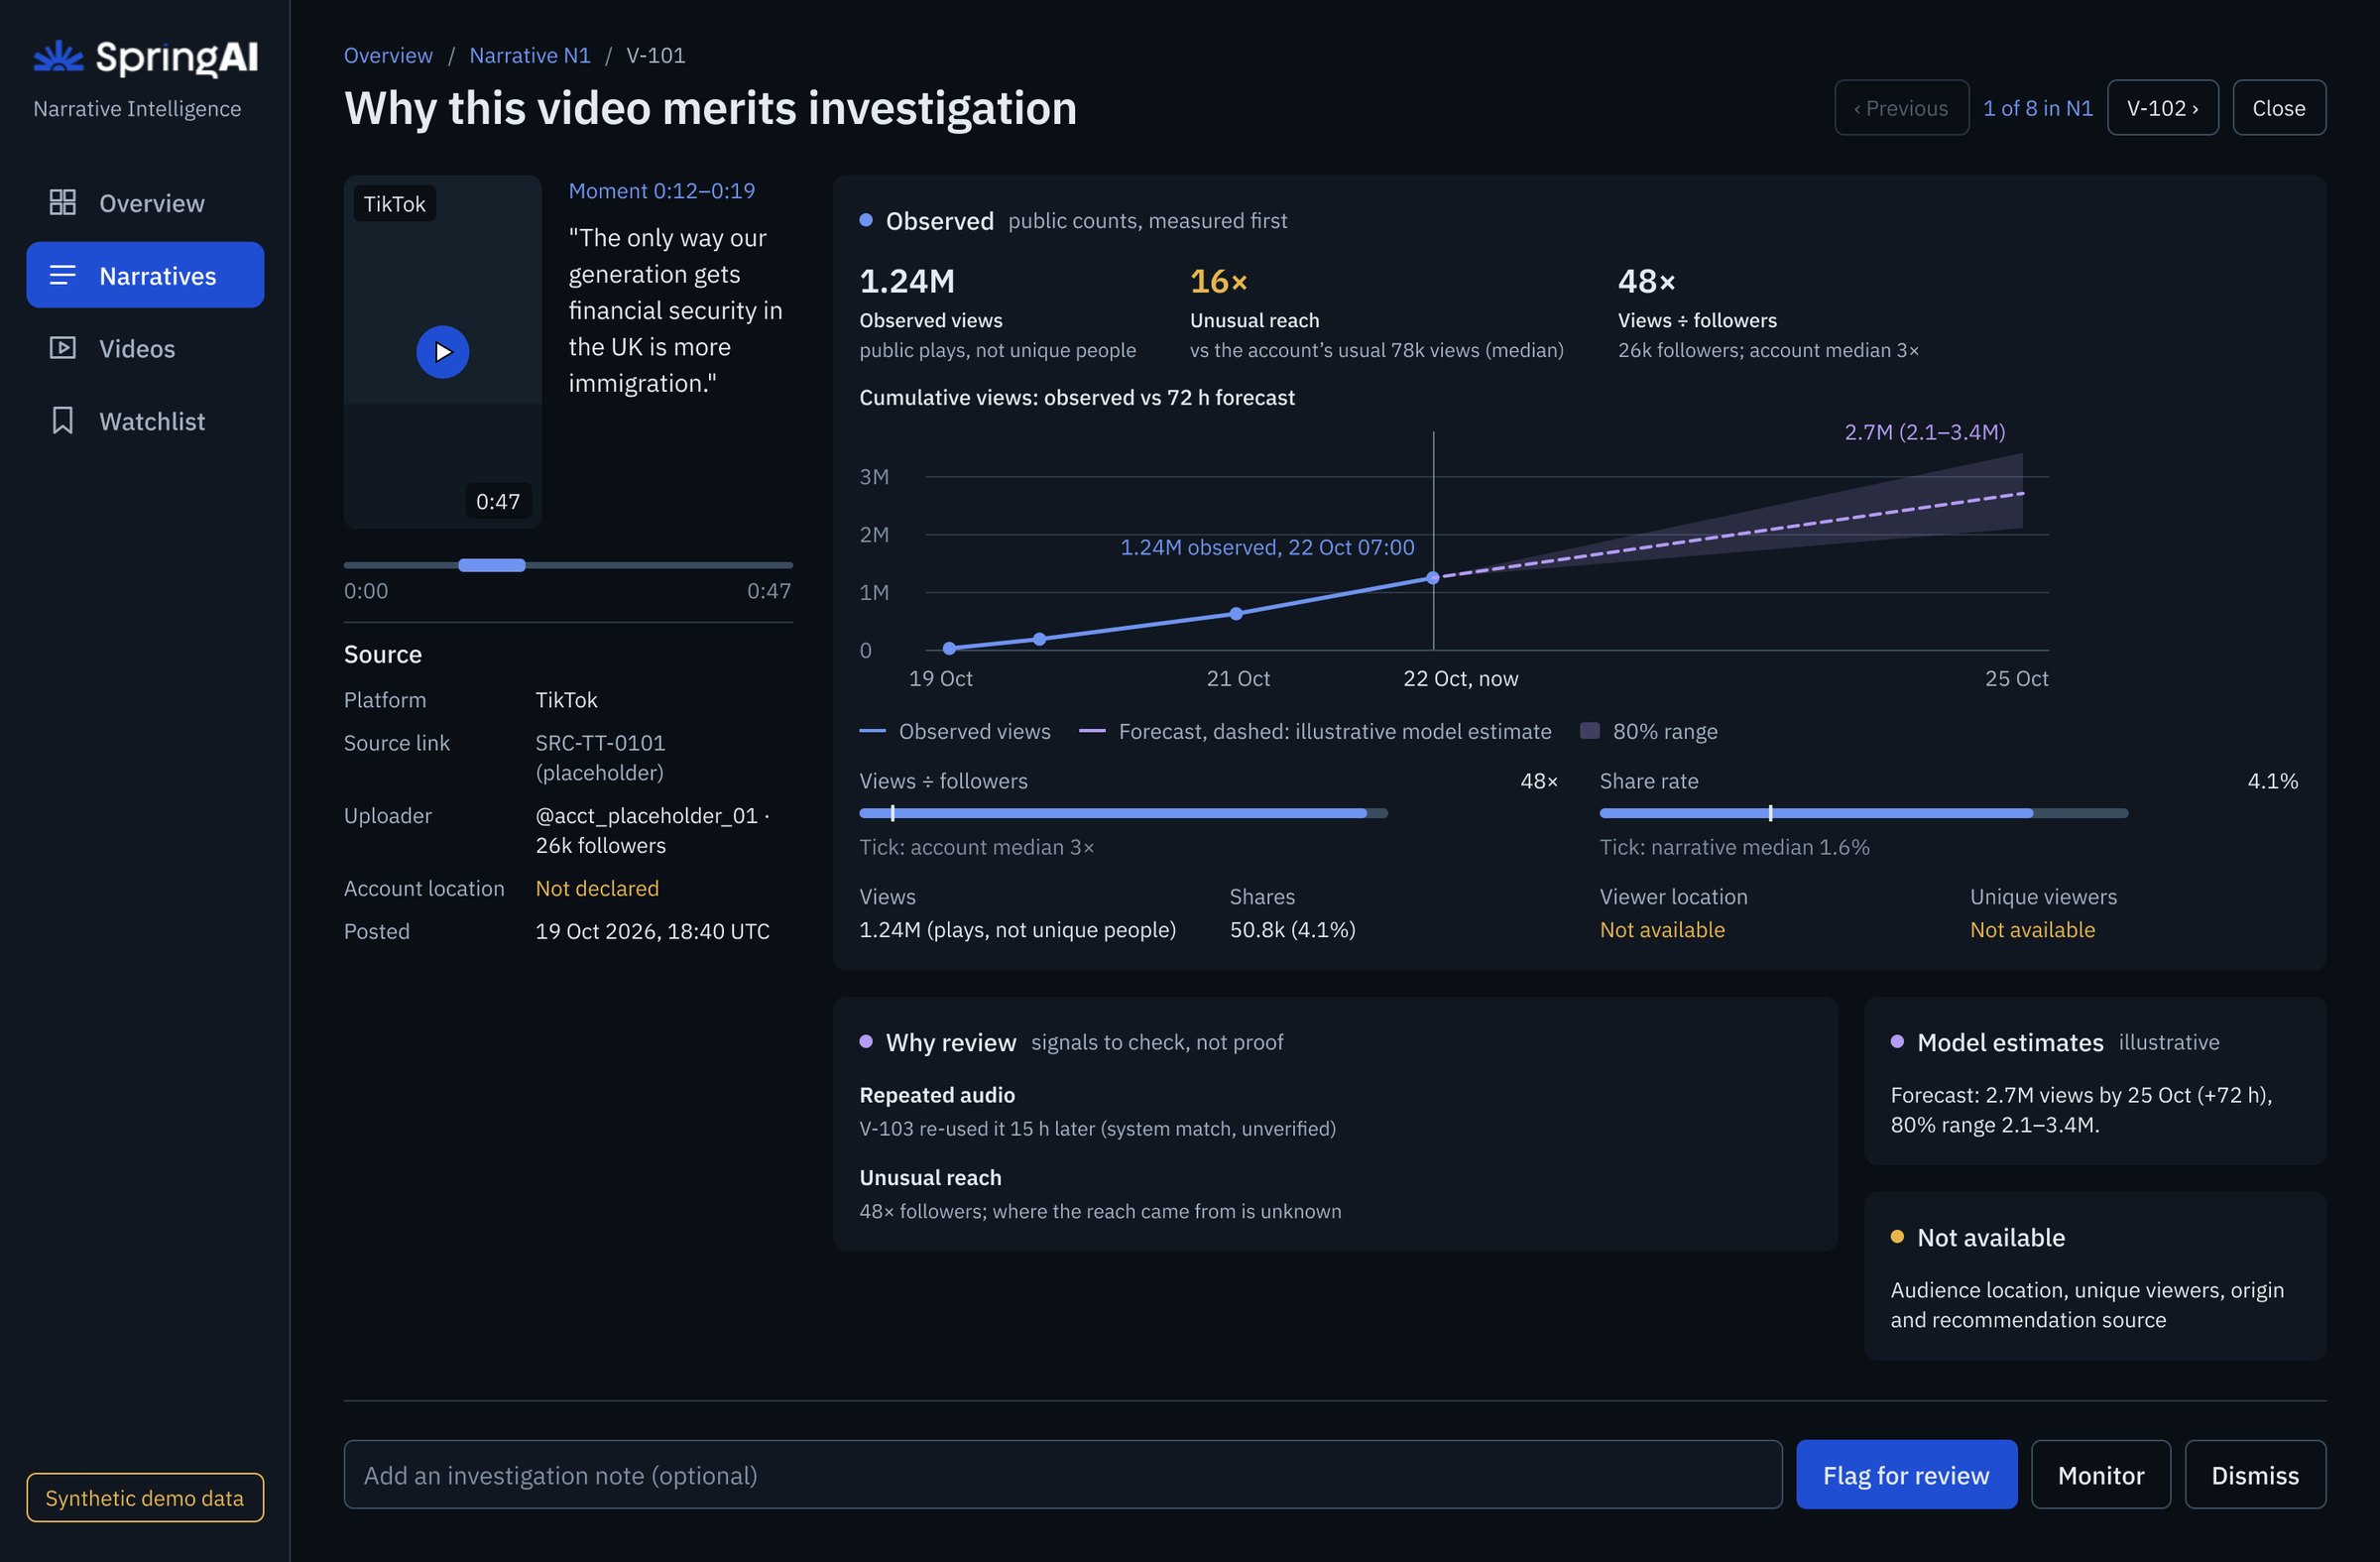This screenshot has width=2380, height=1562.
Task: Click the '2.7M (2.1–3.4M)' forecast label
Action: click(x=1924, y=431)
